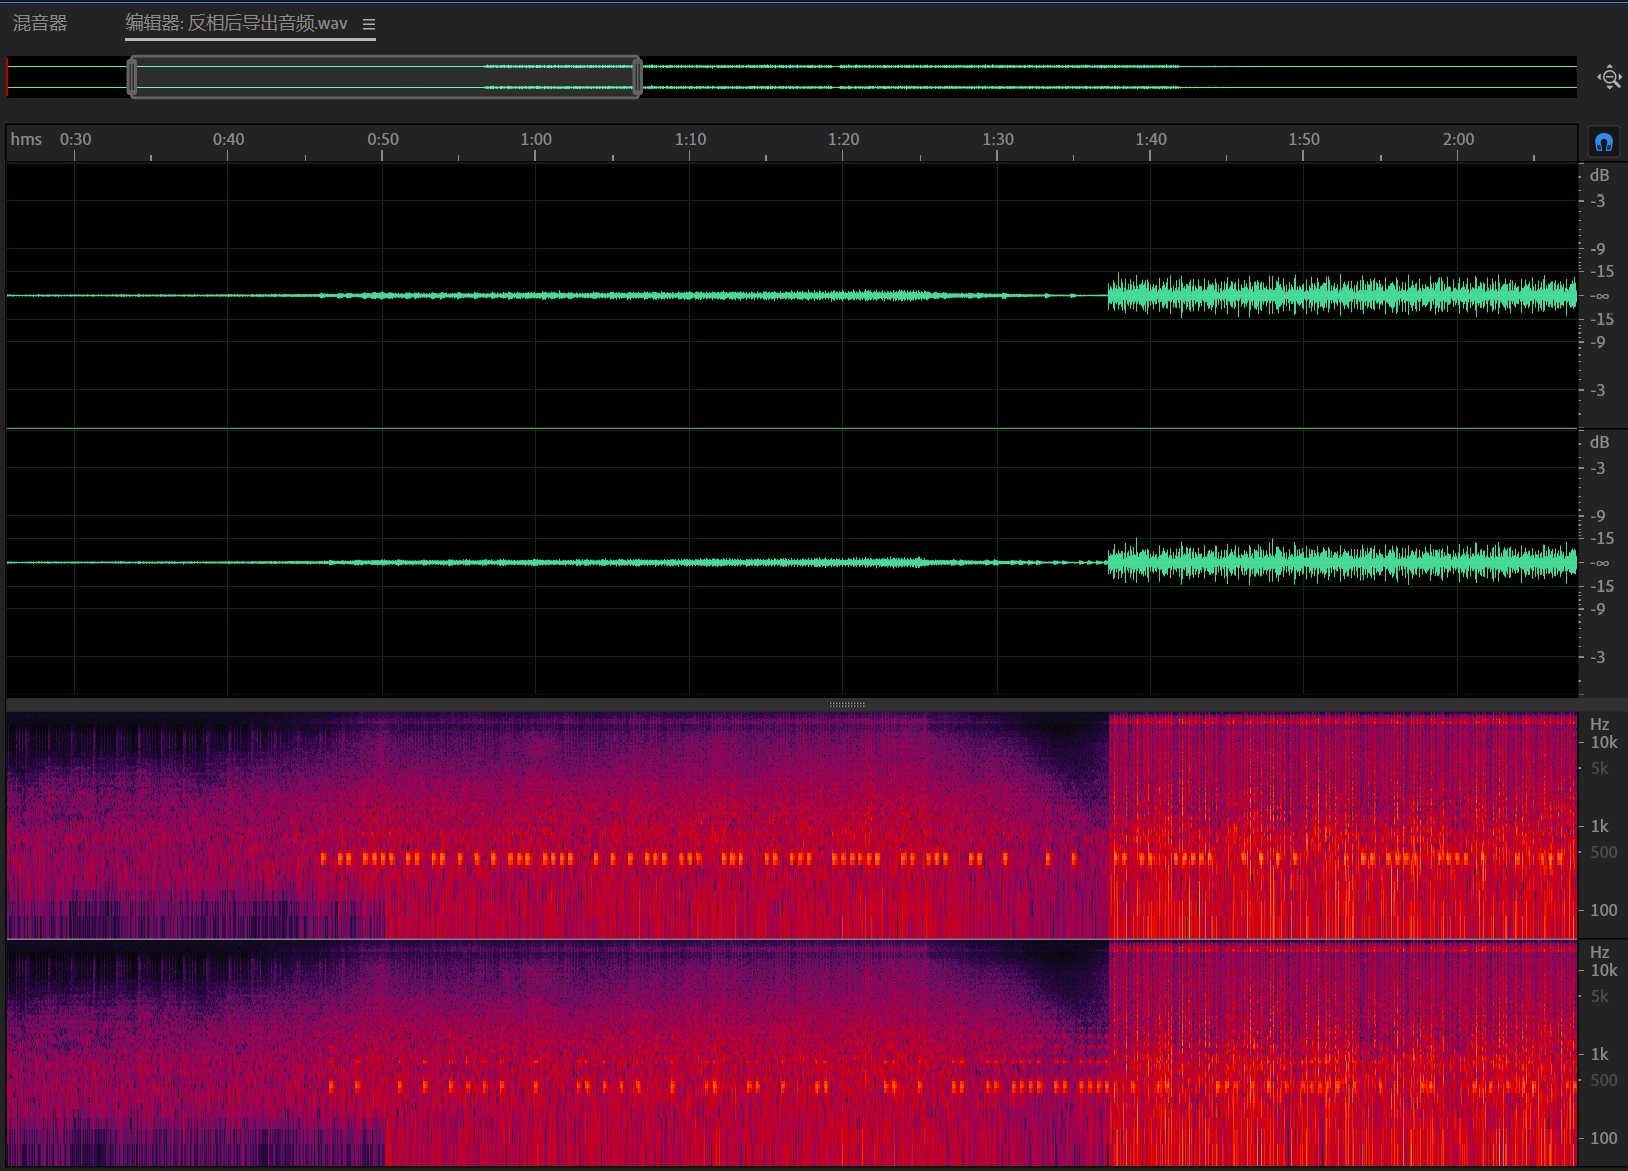Image resolution: width=1628 pixels, height=1171 pixels.
Task: Click the dotted divider handle above the spectrogram
Action: pyautogui.click(x=847, y=705)
